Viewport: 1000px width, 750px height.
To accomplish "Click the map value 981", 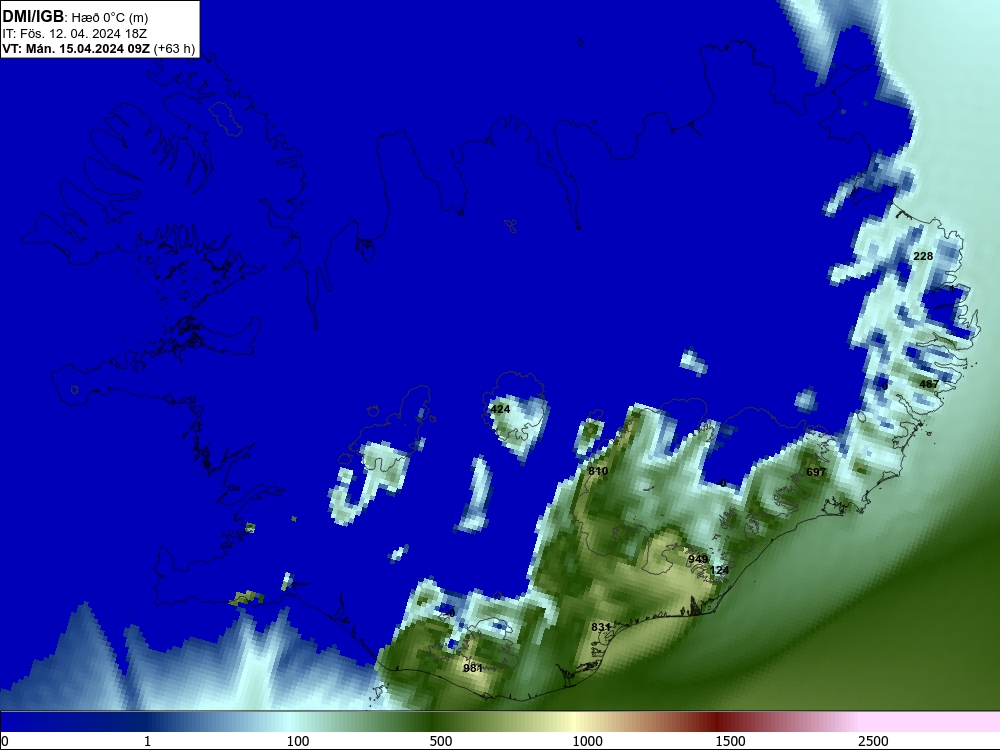I will coord(473,668).
